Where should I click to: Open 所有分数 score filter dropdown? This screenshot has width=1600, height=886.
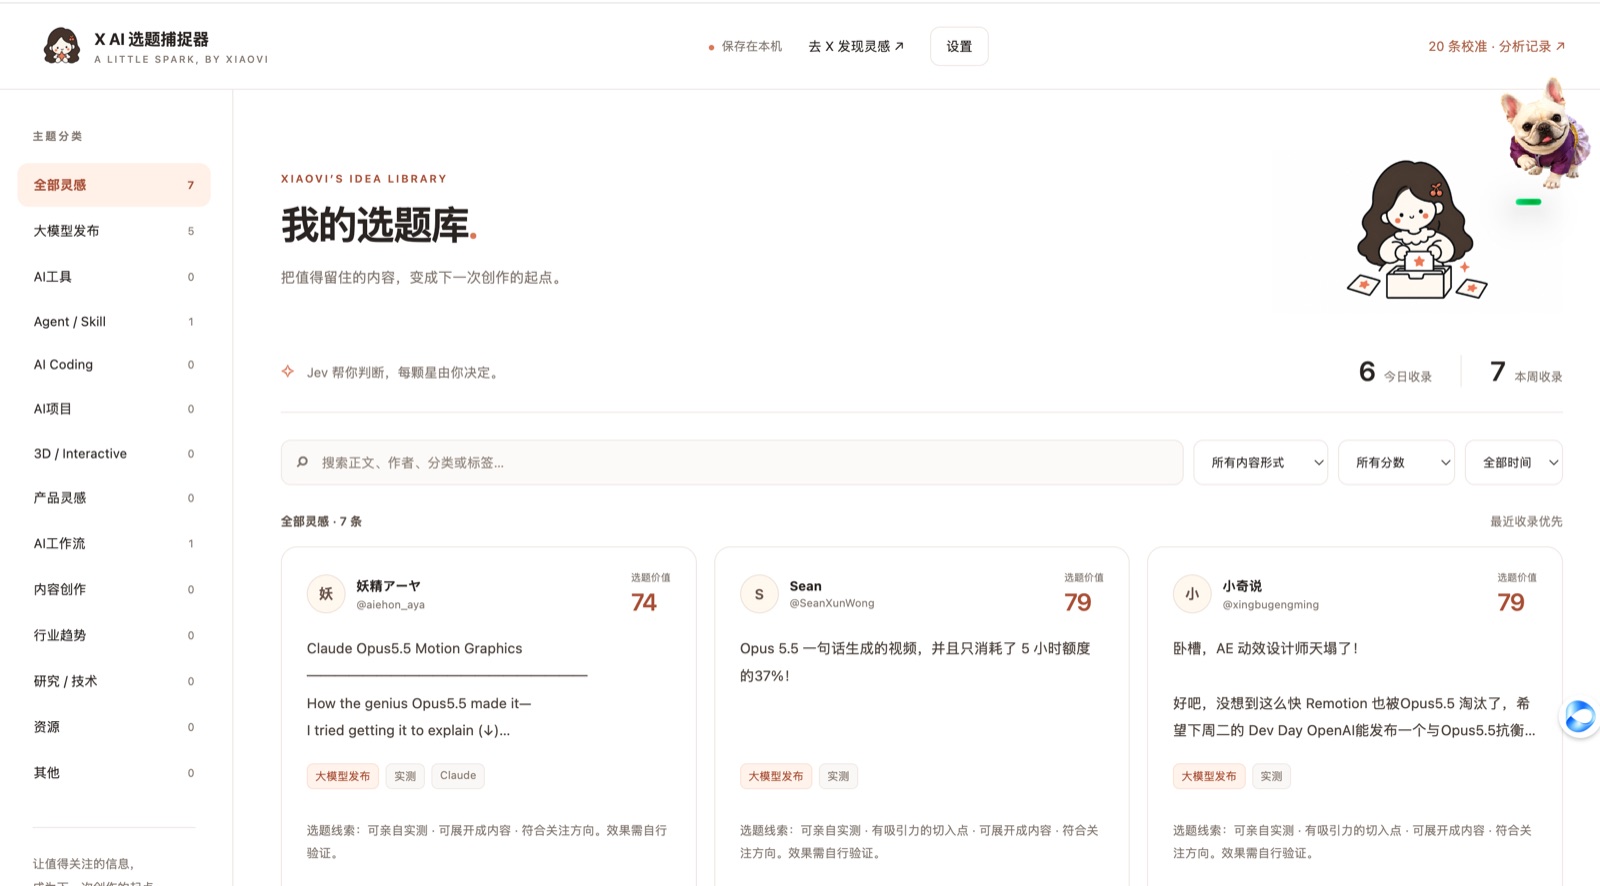pos(1396,462)
